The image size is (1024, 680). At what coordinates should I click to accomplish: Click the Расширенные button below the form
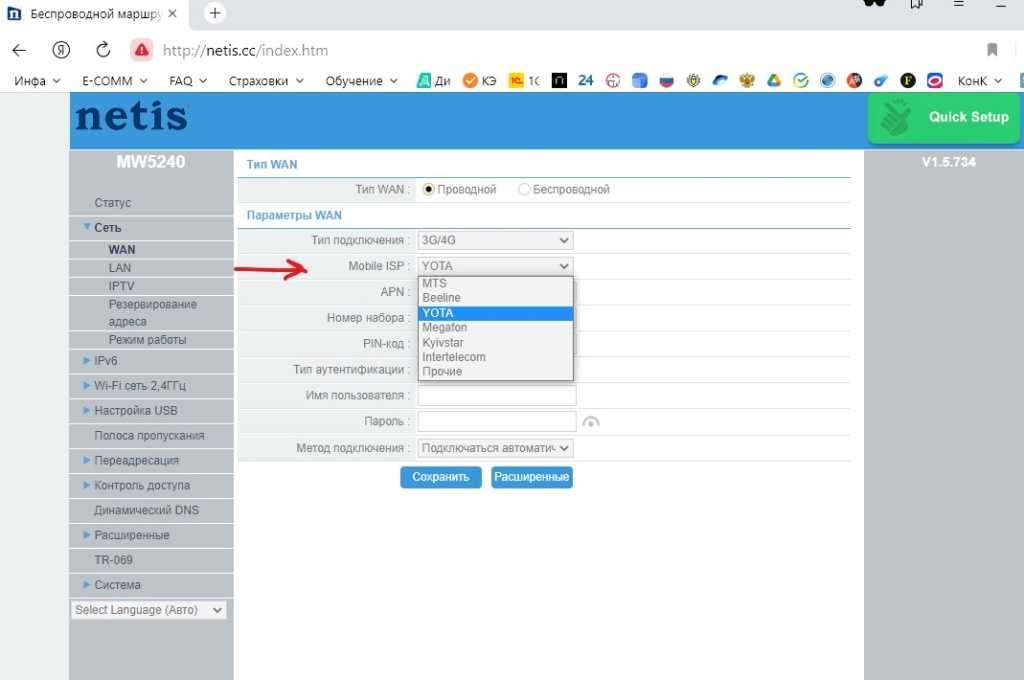531,477
